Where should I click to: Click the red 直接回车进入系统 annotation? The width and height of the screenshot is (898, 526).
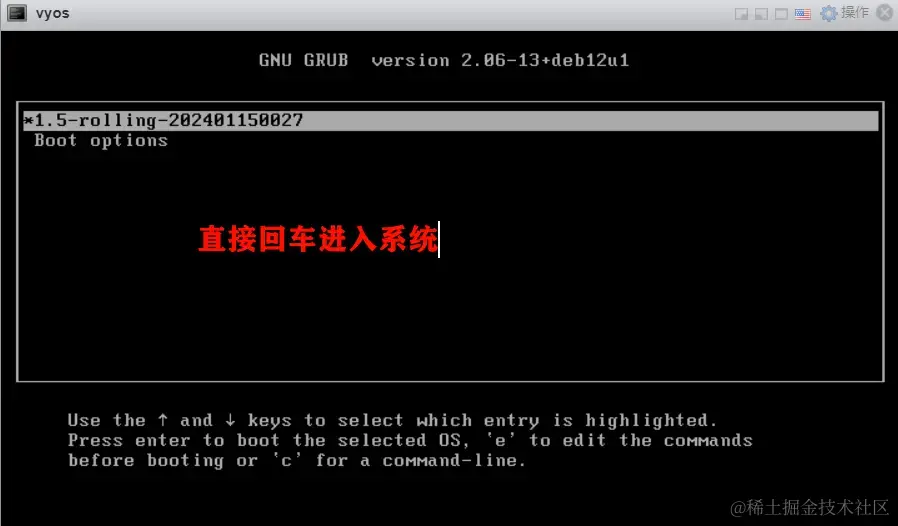tap(318, 239)
